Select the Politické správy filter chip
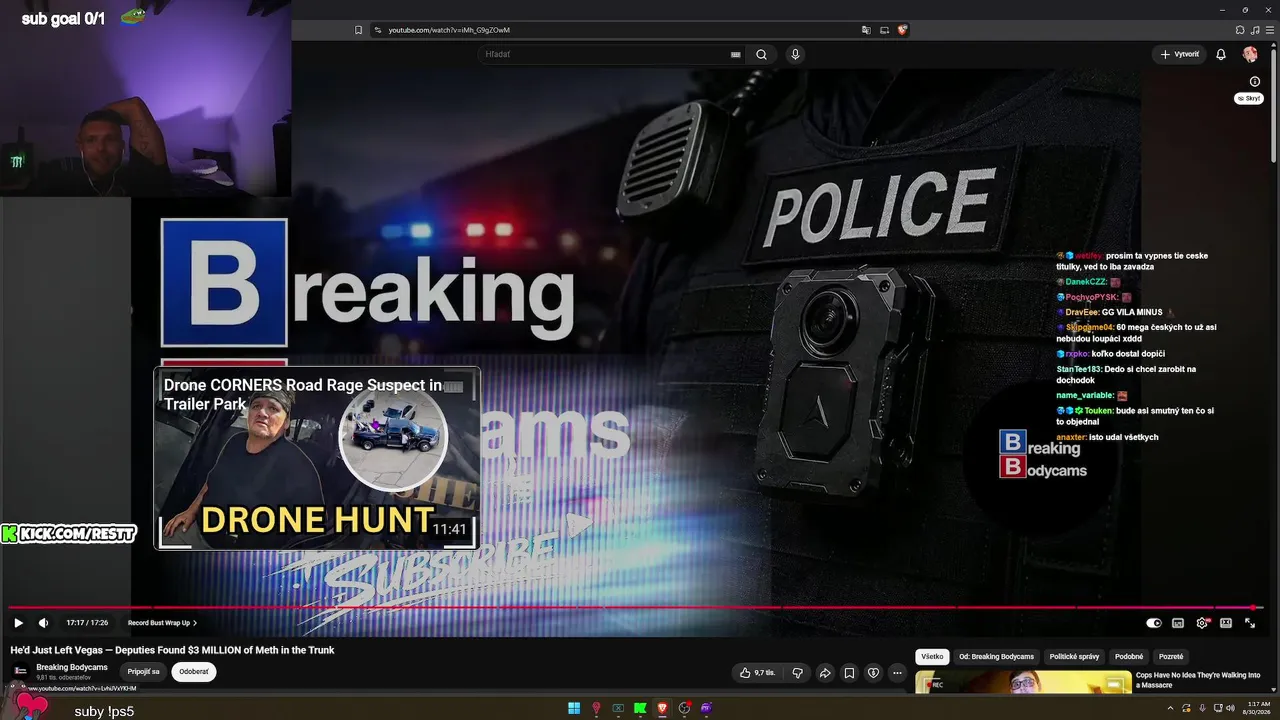This screenshot has height=720, width=1280. pos(1074,657)
